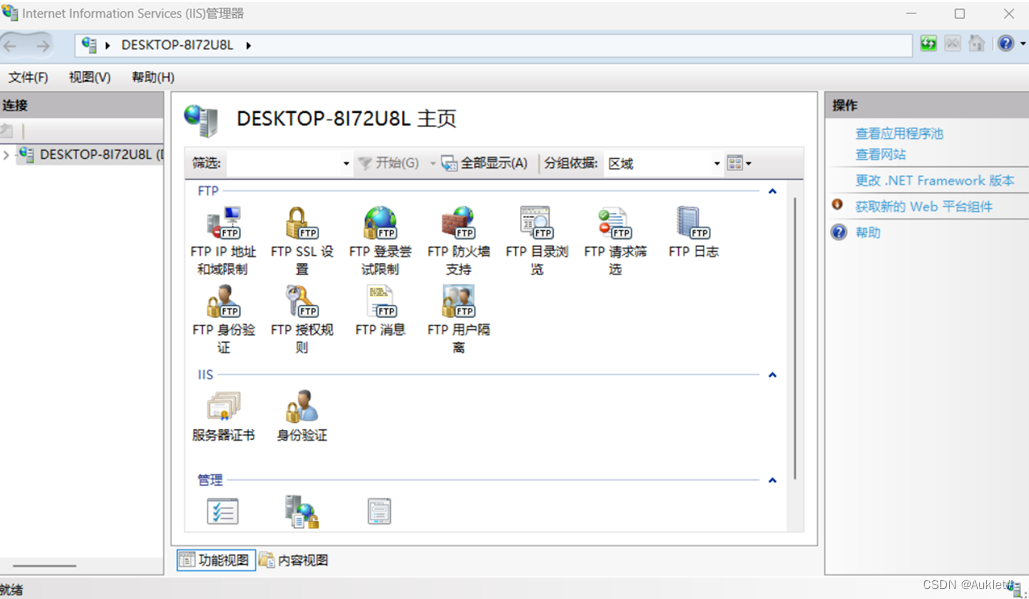
Task: Open FTP 防火墙支持 feature
Action: tap(458, 241)
